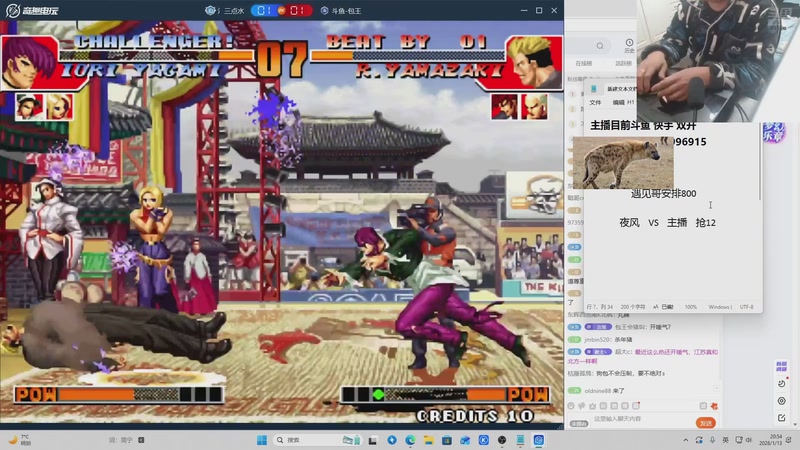Click the Notepad vertical scrollbar
Image resolution: width=800 pixels, height=450 pixels.
[760, 163]
